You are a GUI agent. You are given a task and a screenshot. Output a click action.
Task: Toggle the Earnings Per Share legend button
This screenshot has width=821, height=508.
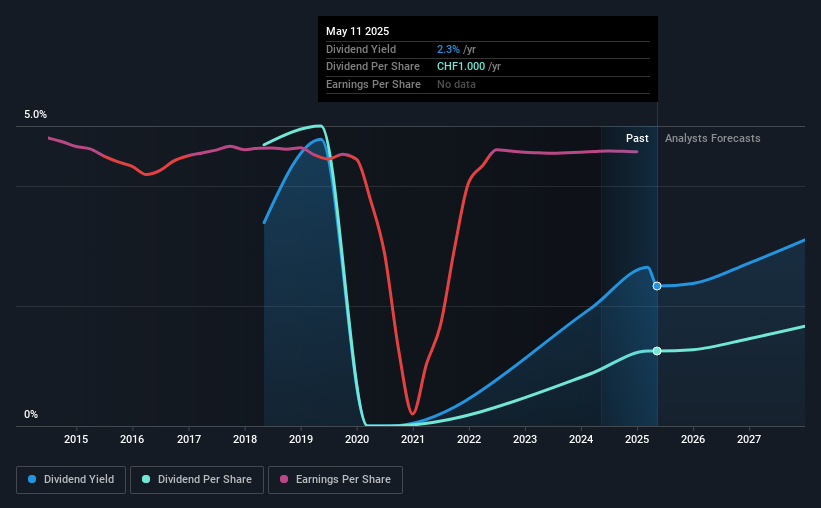tap(335, 480)
